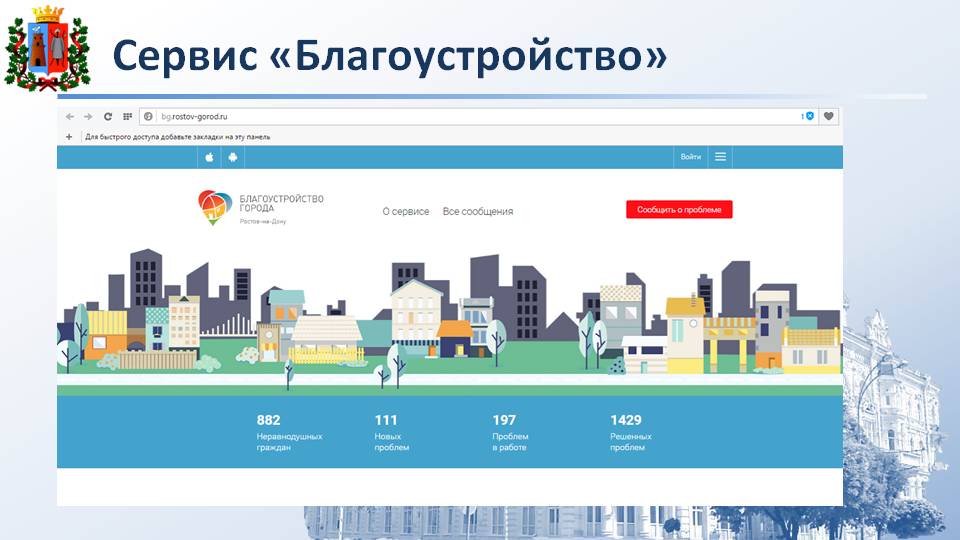This screenshot has height=540, width=960.
Task: Click the Войти login link
Action: (690, 157)
